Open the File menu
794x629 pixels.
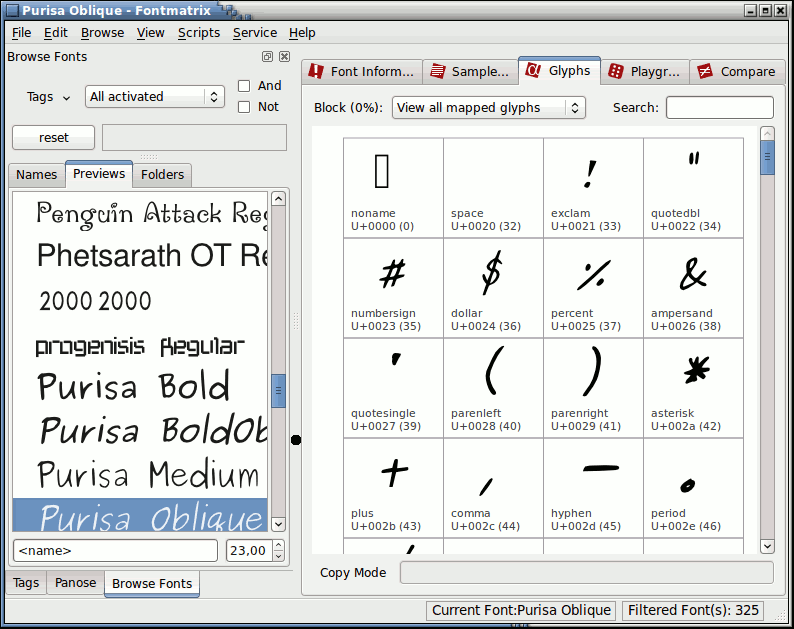21,33
